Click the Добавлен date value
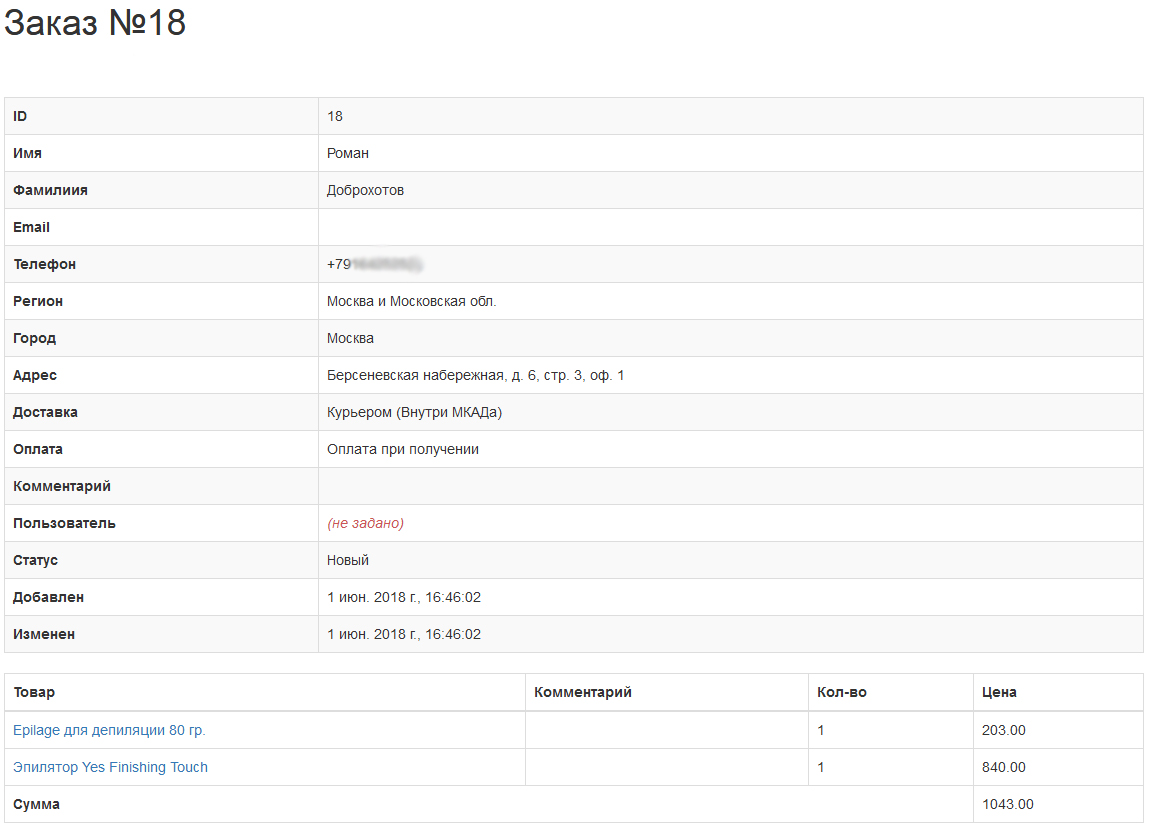Viewport: 1157px width, 838px height. [x=403, y=597]
